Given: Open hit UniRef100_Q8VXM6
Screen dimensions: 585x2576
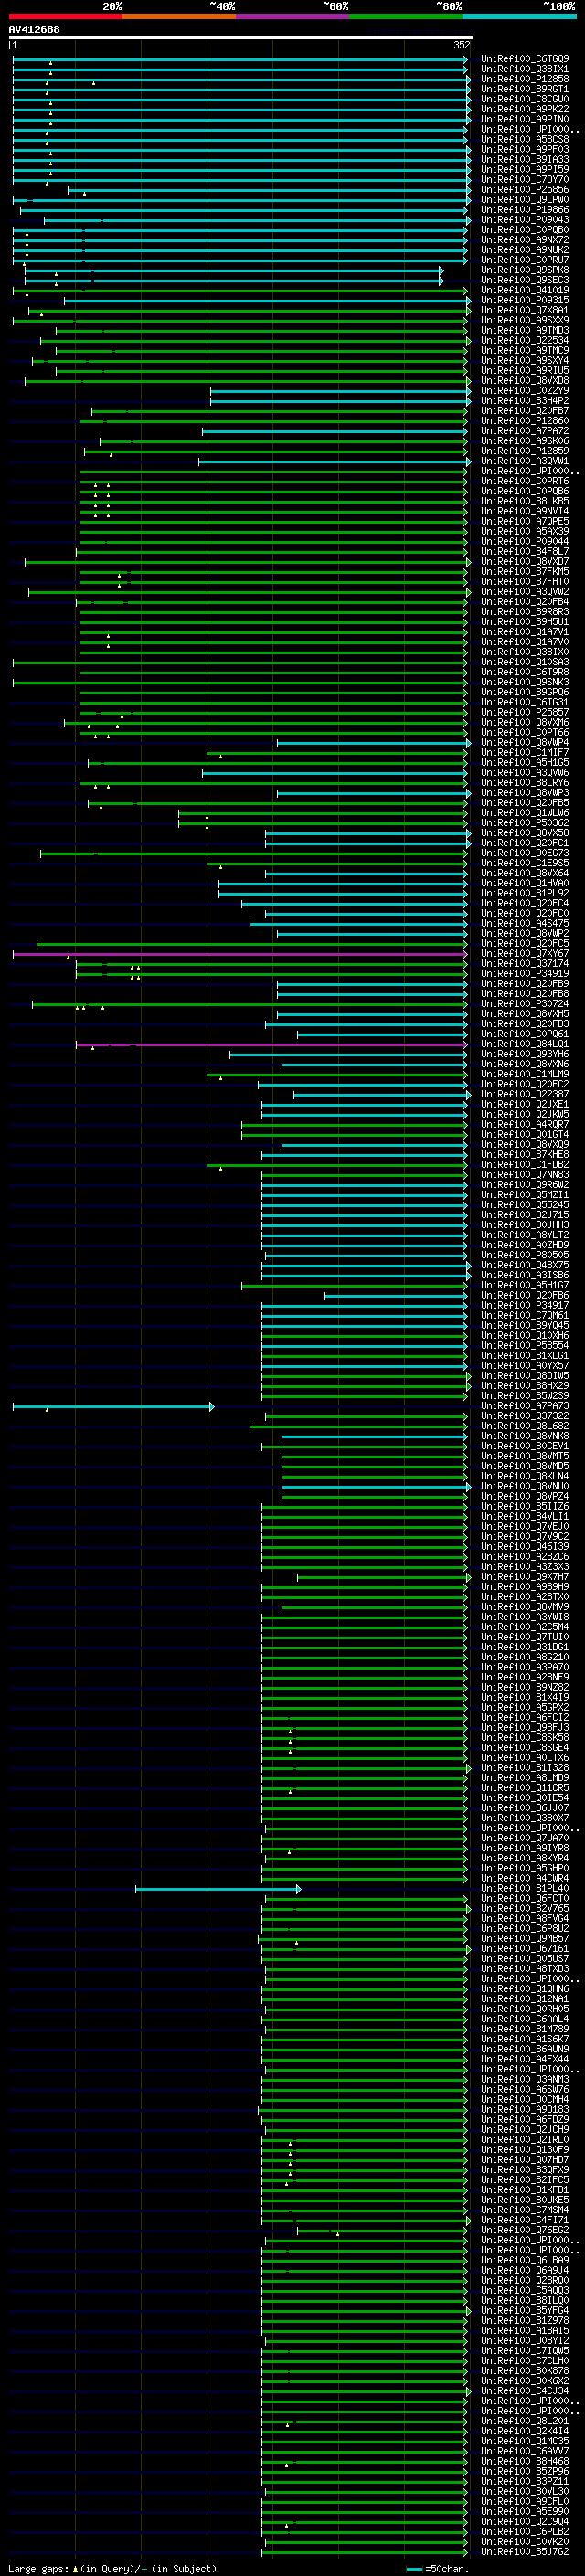Looking at the screenshot, I should [525, 722].
